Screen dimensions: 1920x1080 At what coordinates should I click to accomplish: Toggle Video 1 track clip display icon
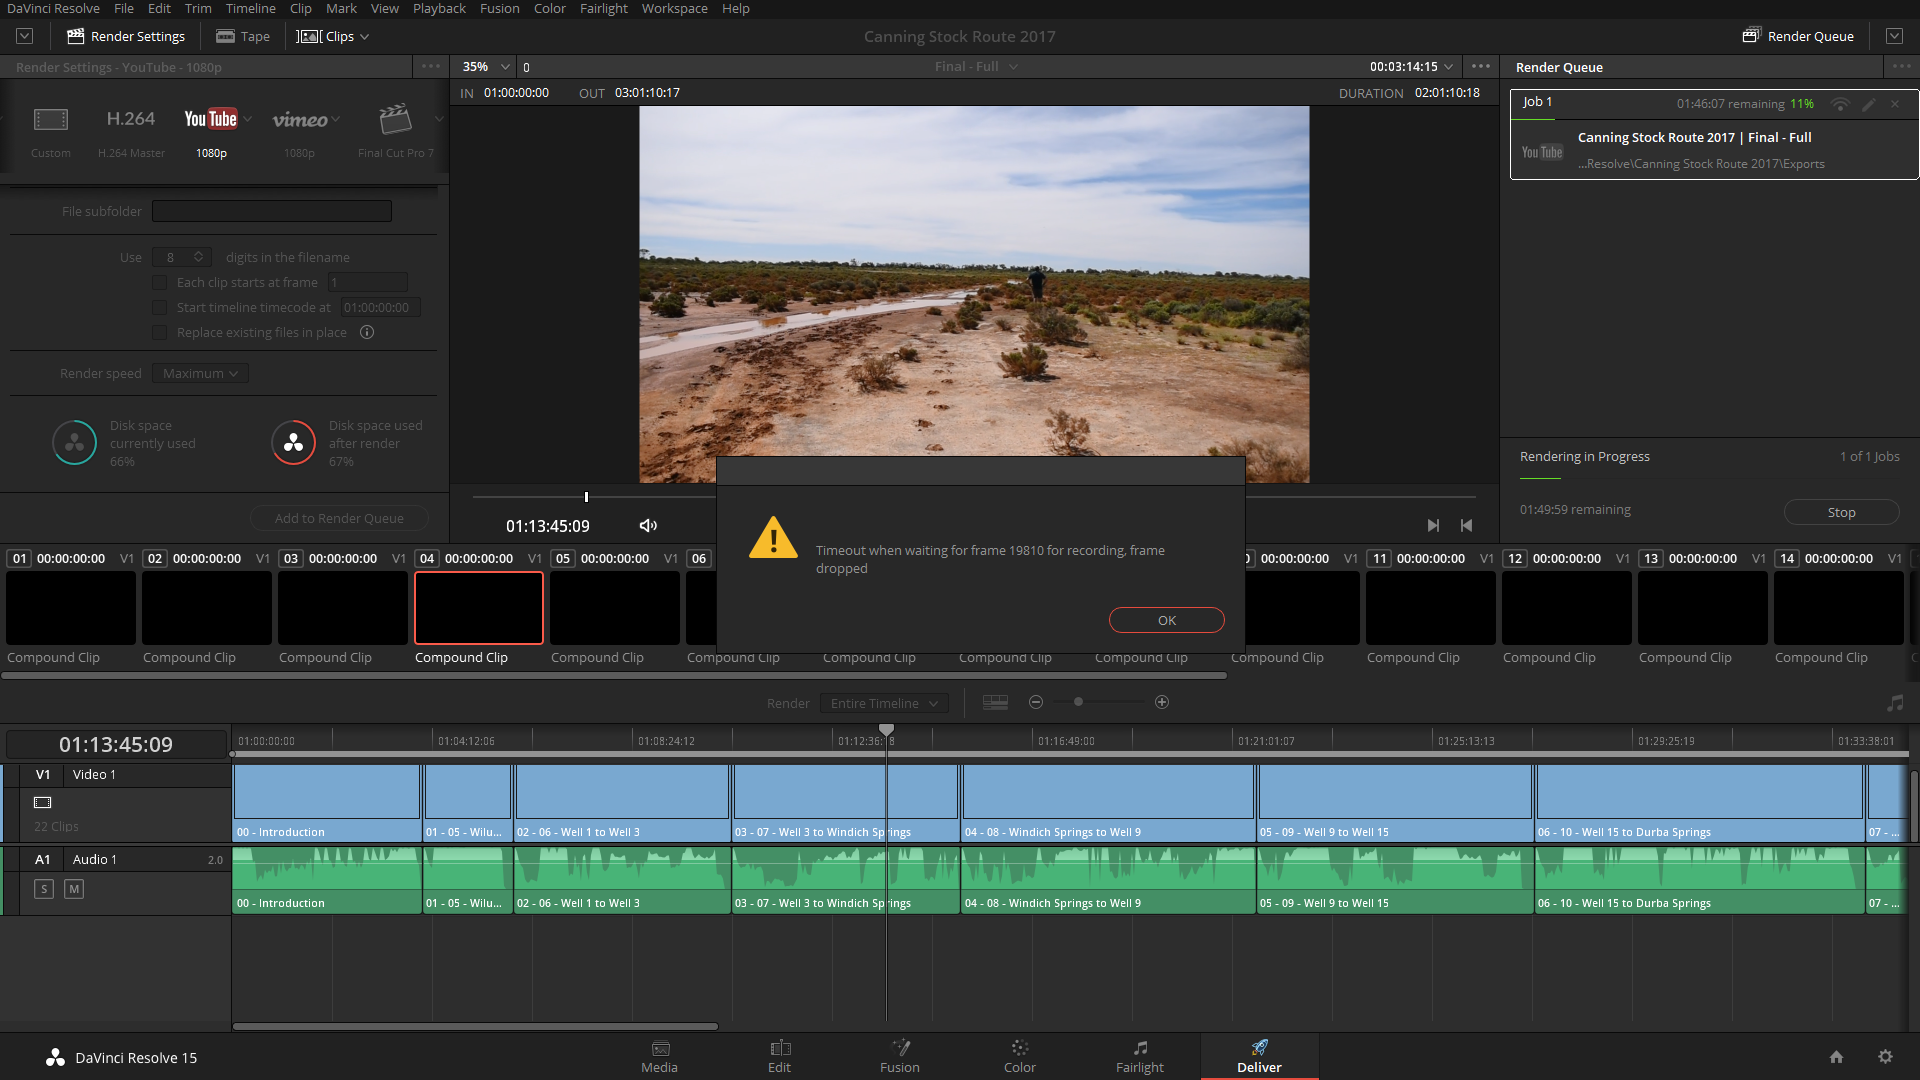pos(43,803)
